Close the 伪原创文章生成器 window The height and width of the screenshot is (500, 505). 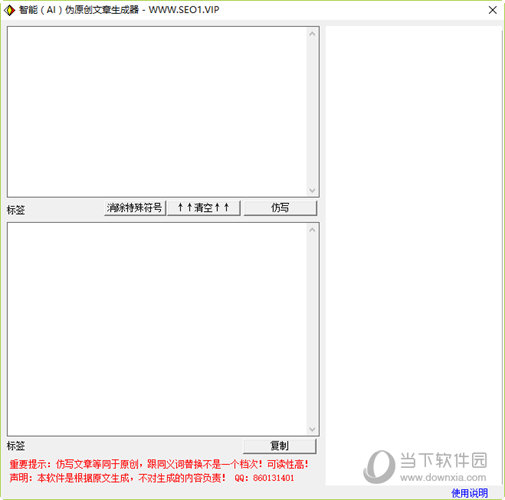[493, 10]
